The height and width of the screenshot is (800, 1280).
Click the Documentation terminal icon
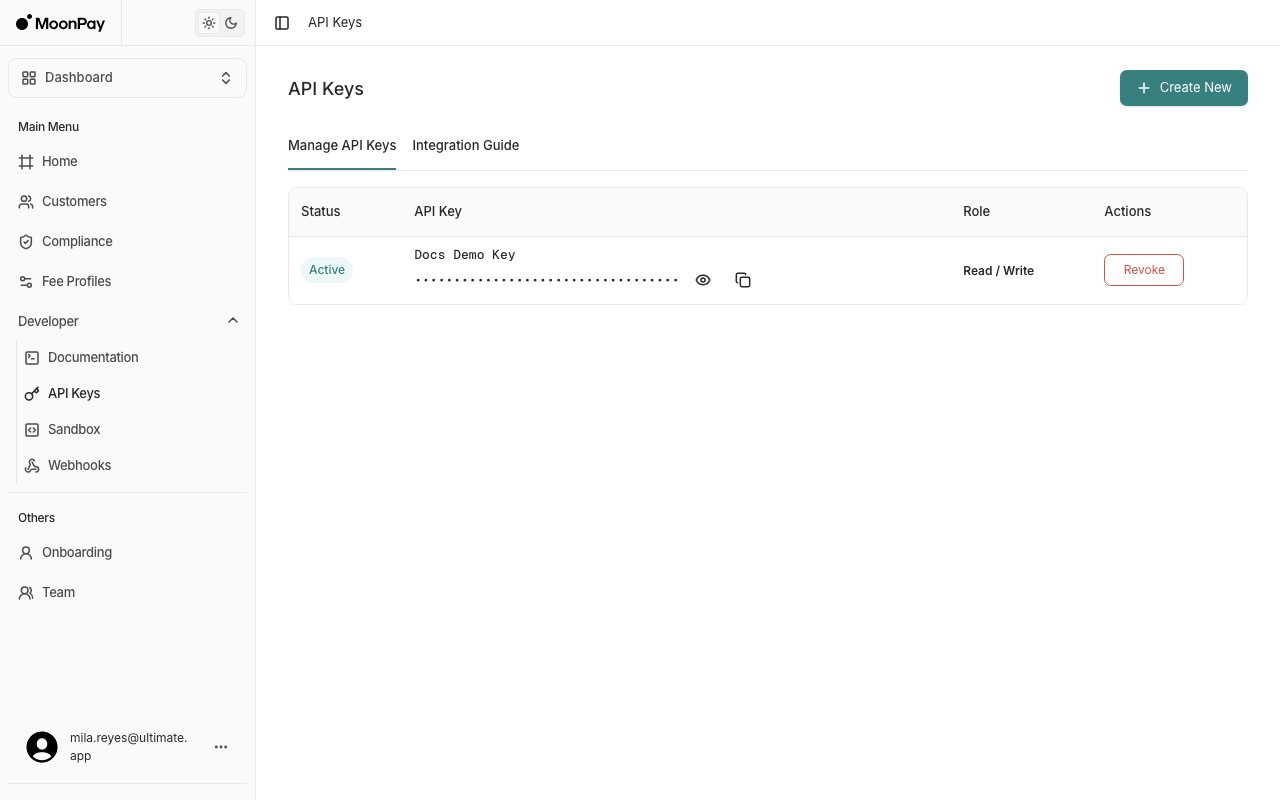32,357
